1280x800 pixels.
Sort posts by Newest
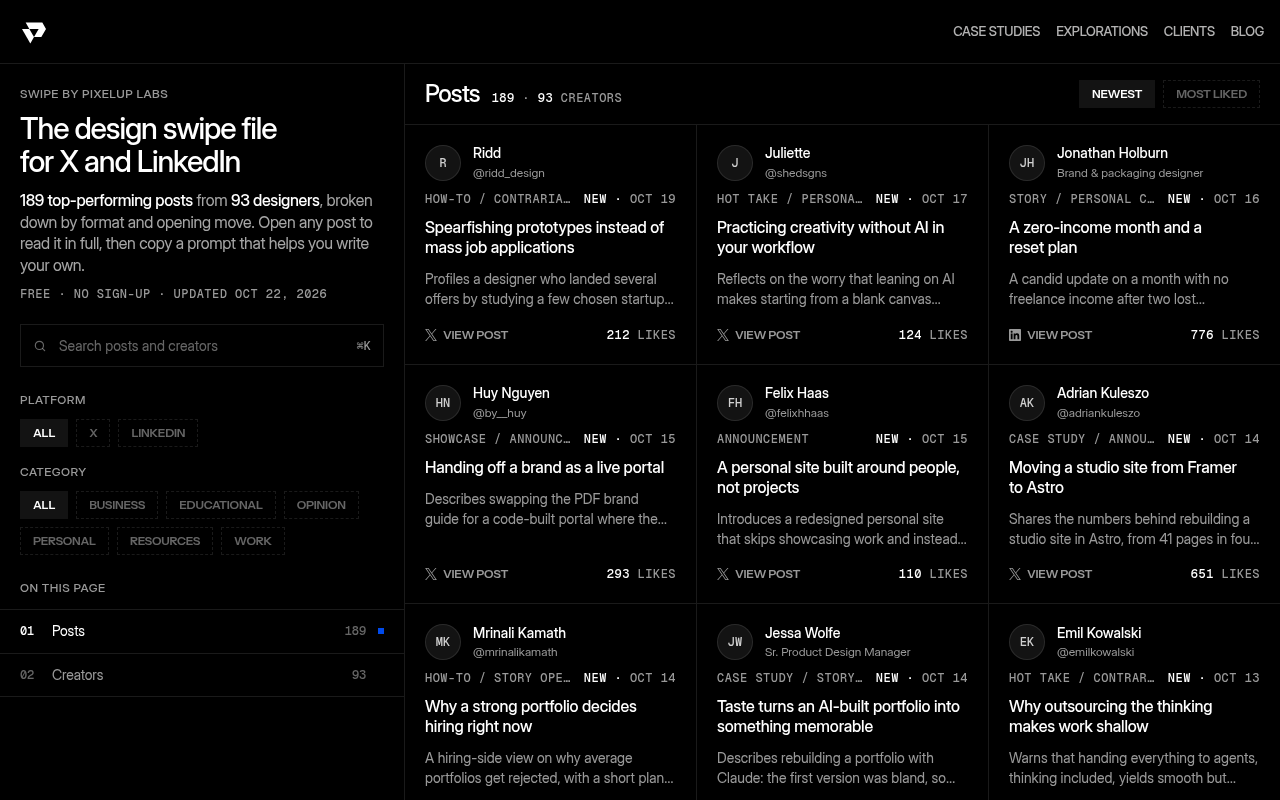(1117, 94)
